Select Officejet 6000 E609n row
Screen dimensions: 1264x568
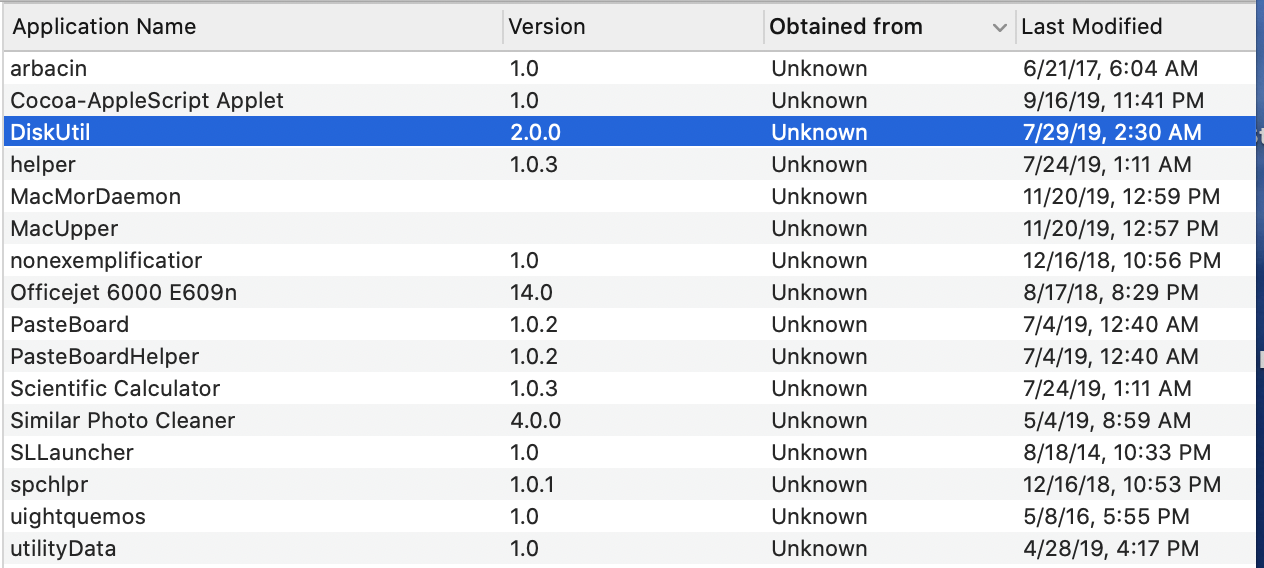click(124, 293)
